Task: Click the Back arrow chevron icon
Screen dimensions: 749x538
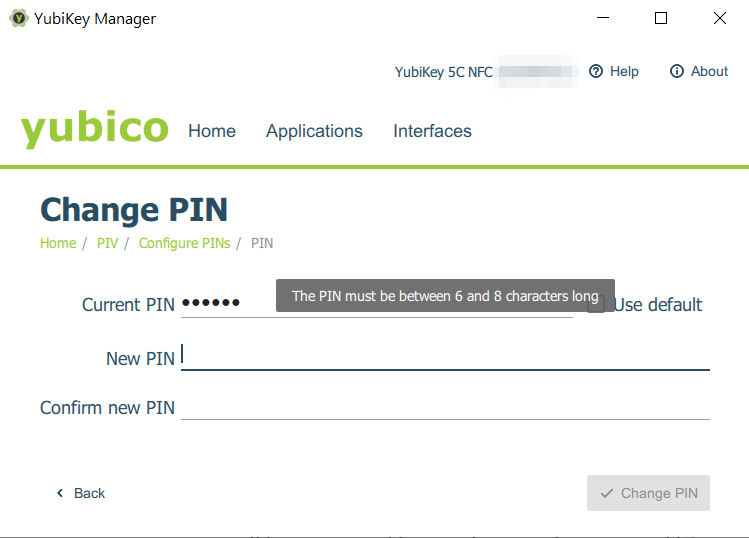Action: coord(60,493)
